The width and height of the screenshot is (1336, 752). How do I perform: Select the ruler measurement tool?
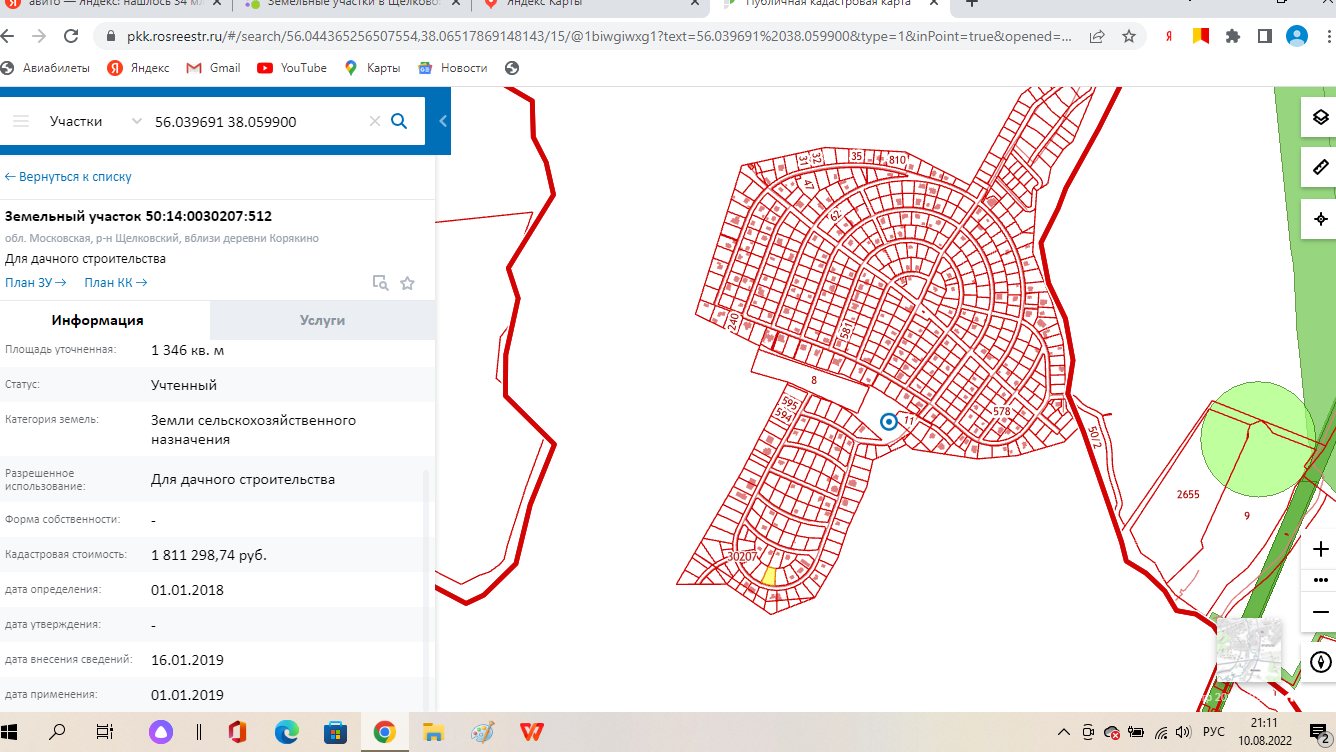pos(1320,167)
